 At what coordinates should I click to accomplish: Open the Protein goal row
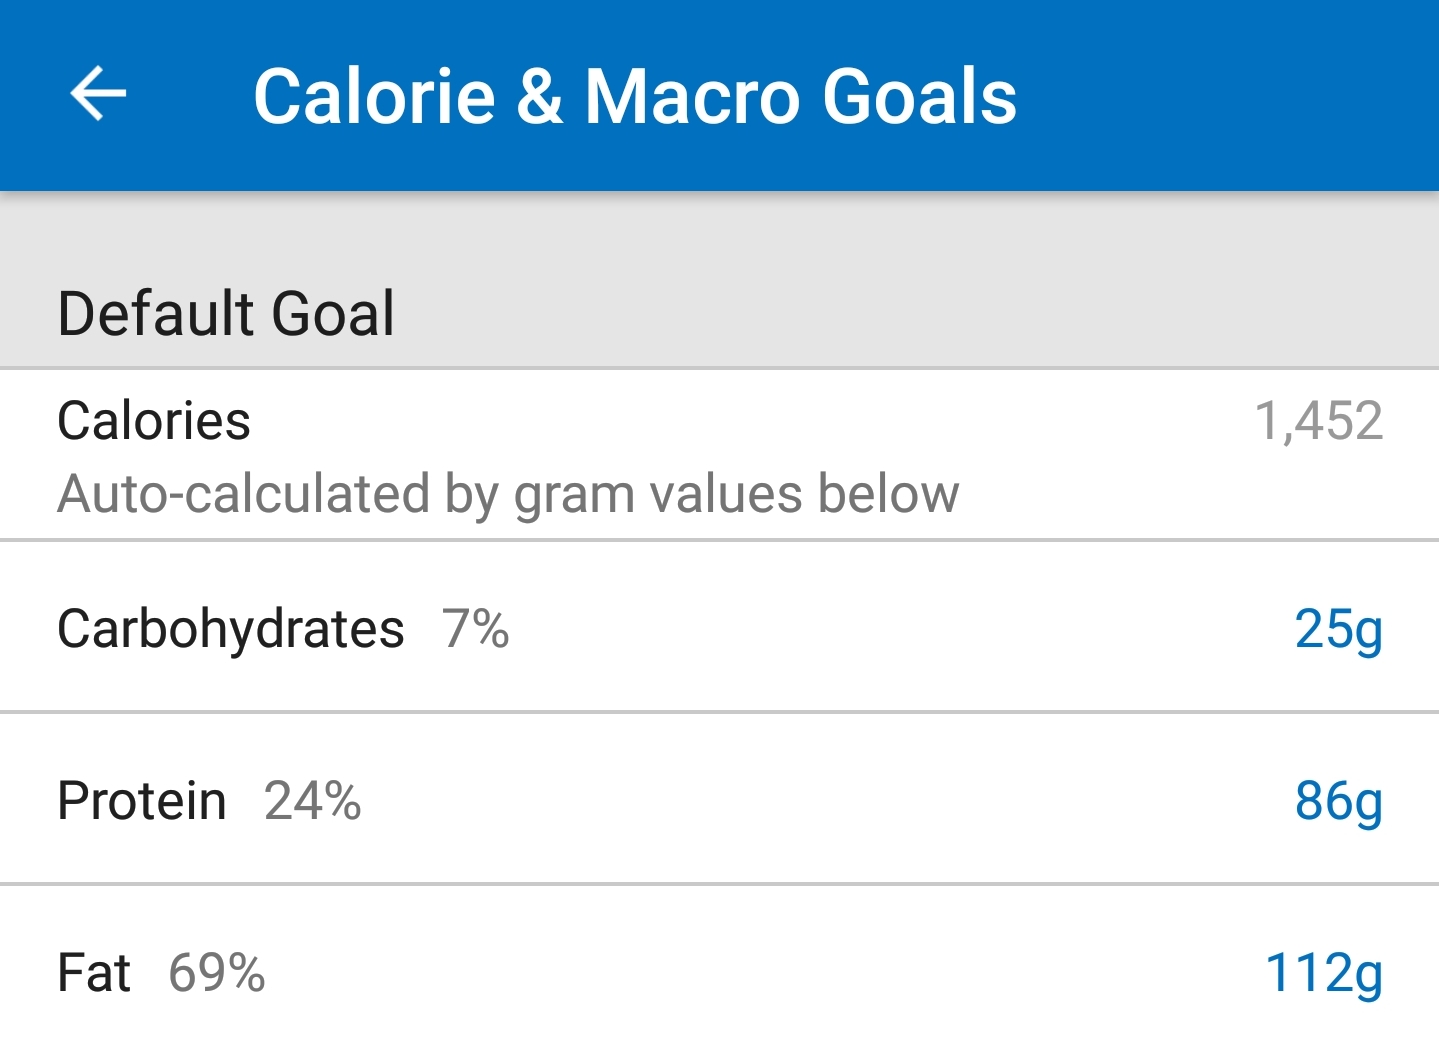coord(719,799)
